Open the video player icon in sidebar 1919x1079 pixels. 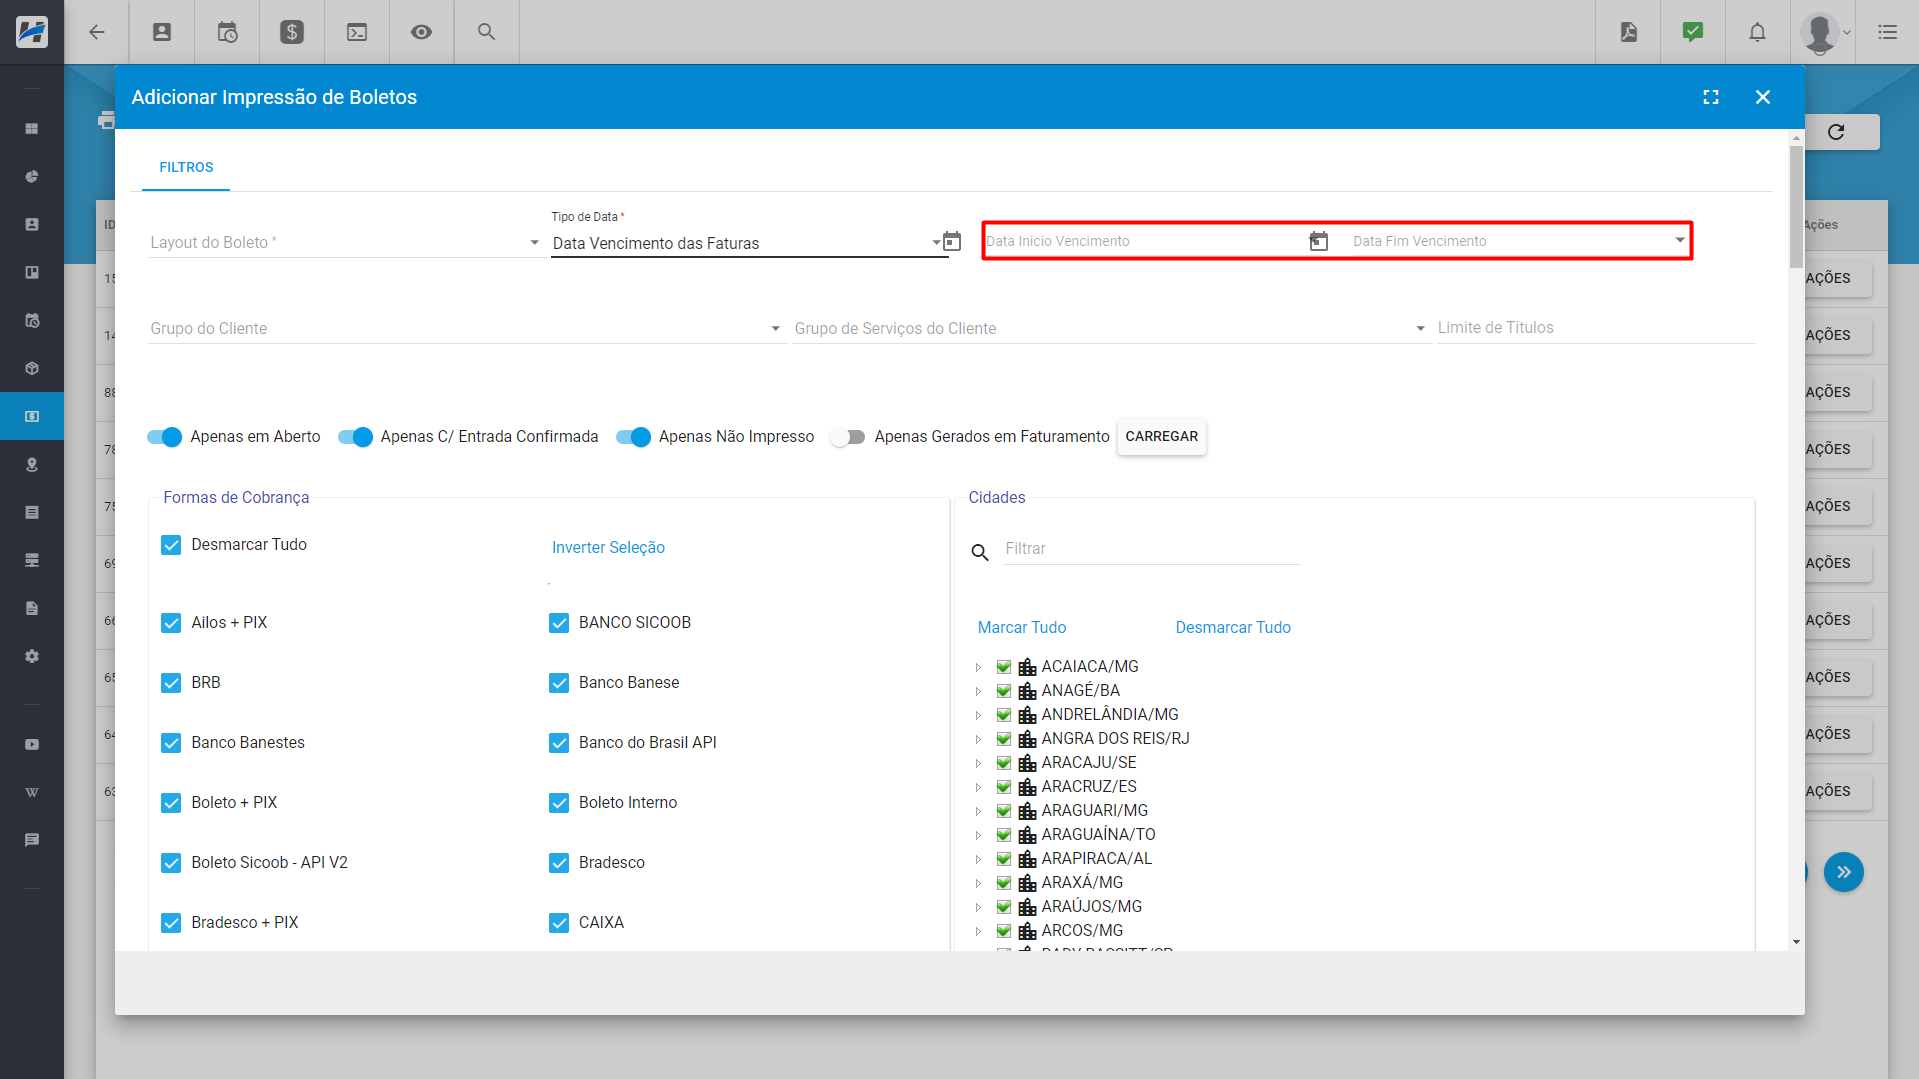32,745
